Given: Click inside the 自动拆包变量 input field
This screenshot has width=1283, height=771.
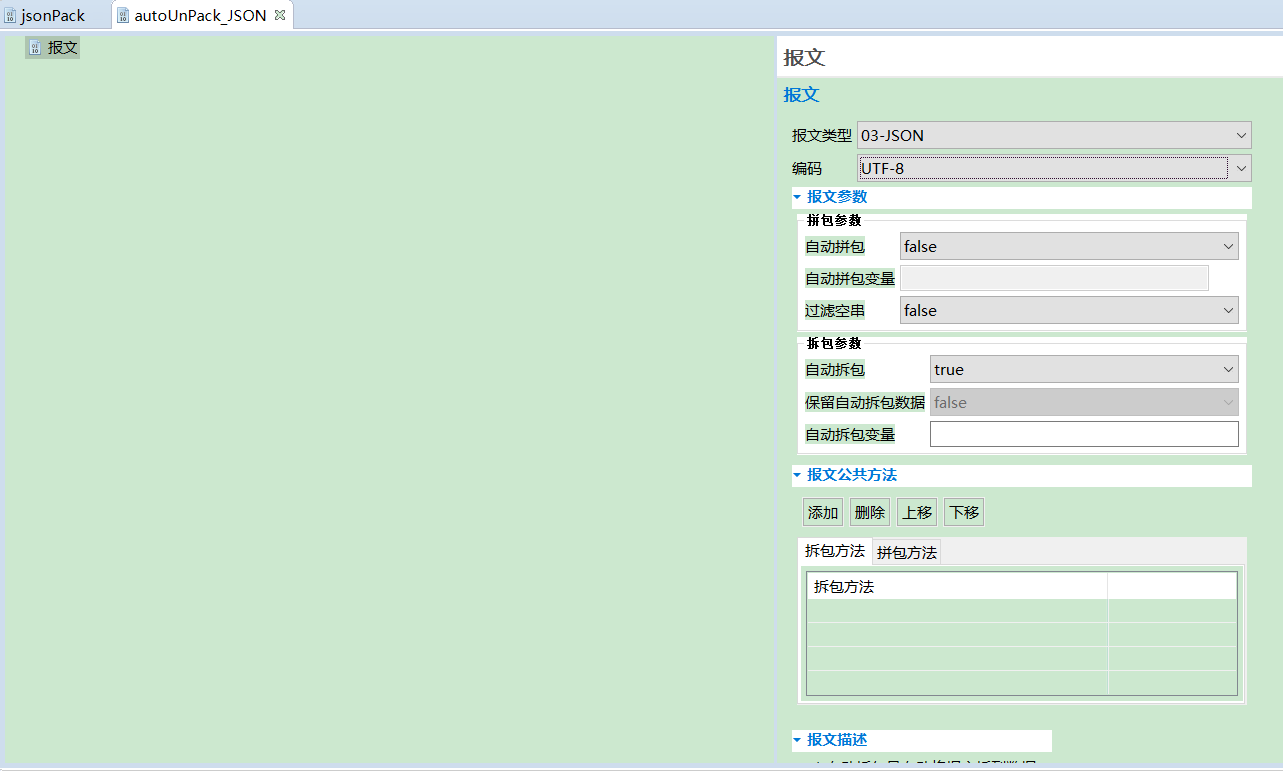Looking at the screenshot, I should pyautogui.click(x=1083, y=433).
